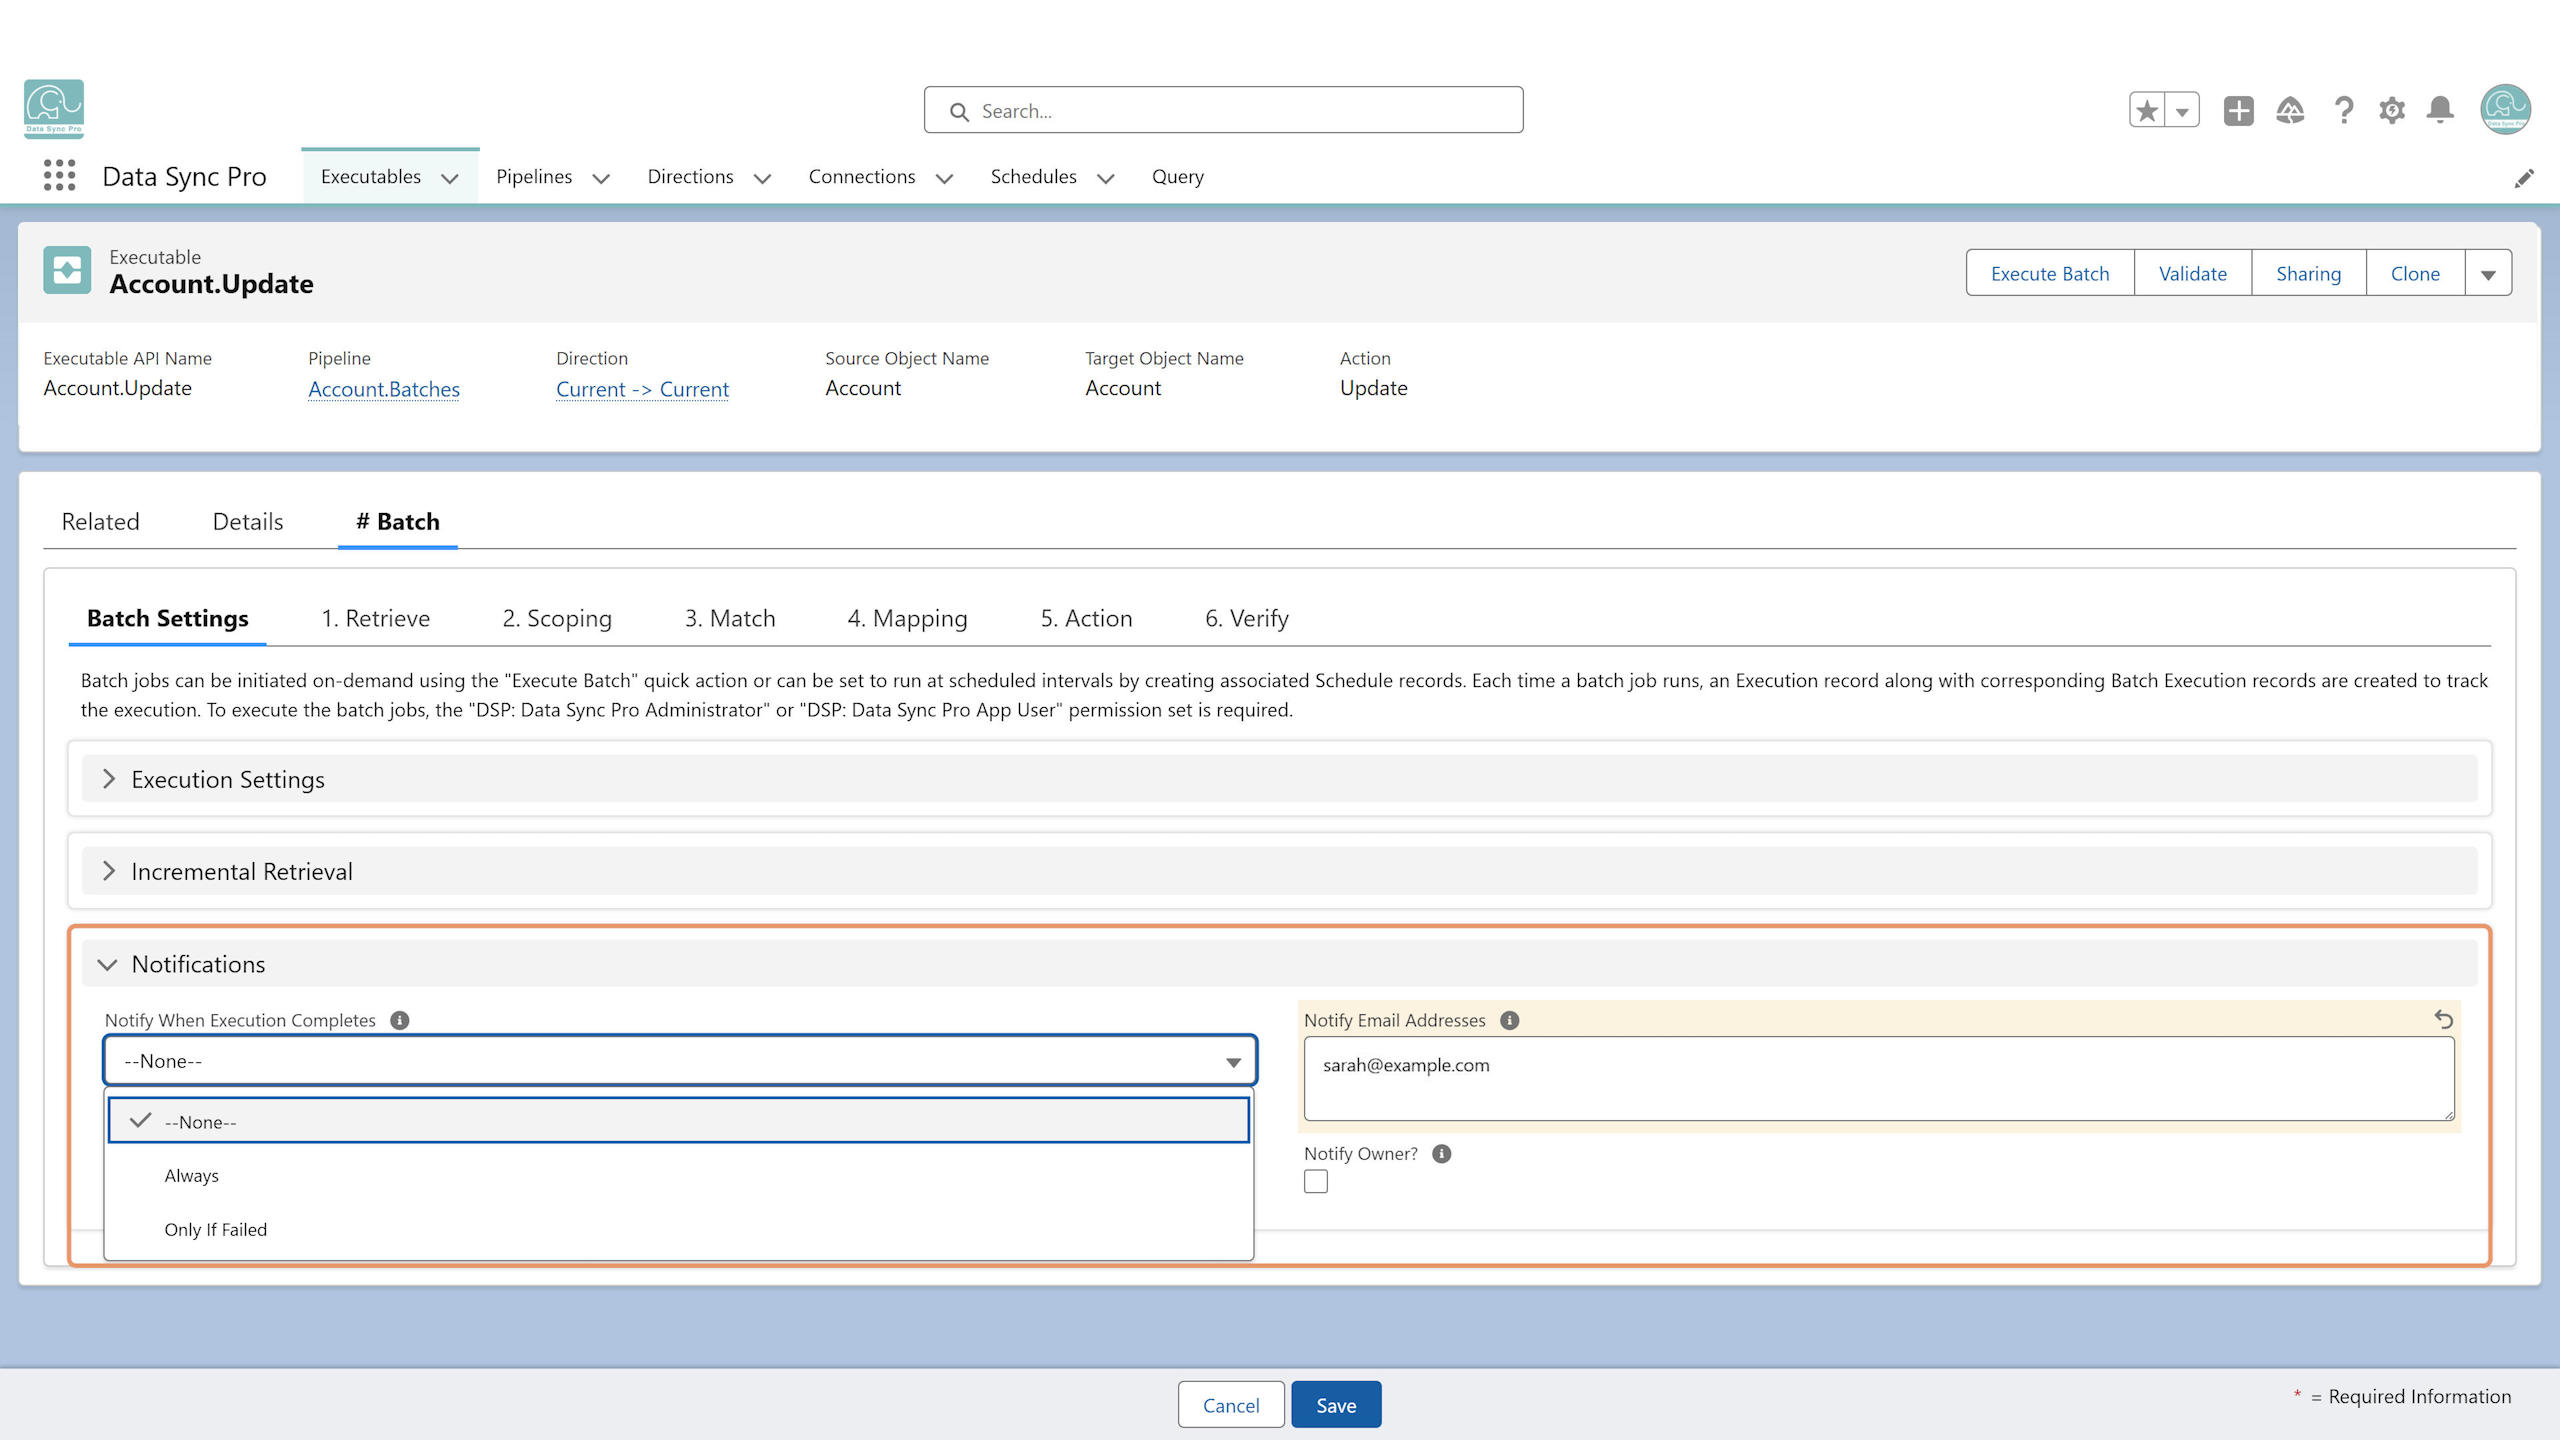Click the favorites star icon
The image size is (2560, 1440).
2147,110
